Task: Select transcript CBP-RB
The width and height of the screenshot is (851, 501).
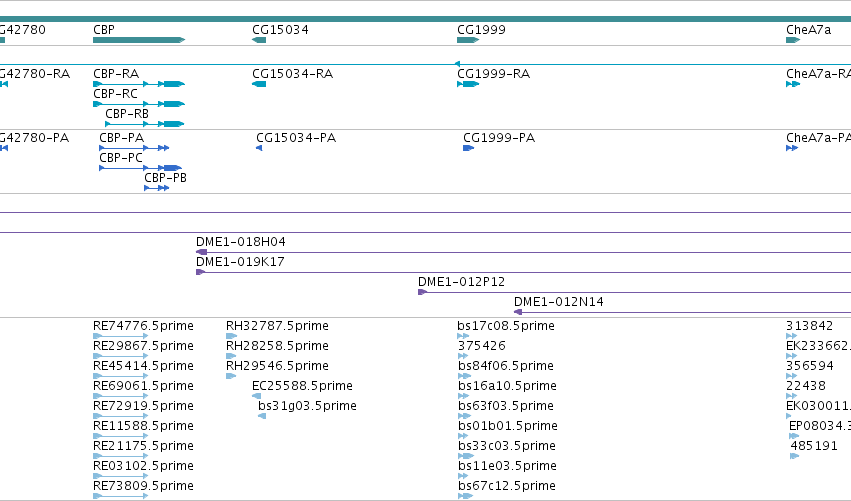Action: (145, 124)
